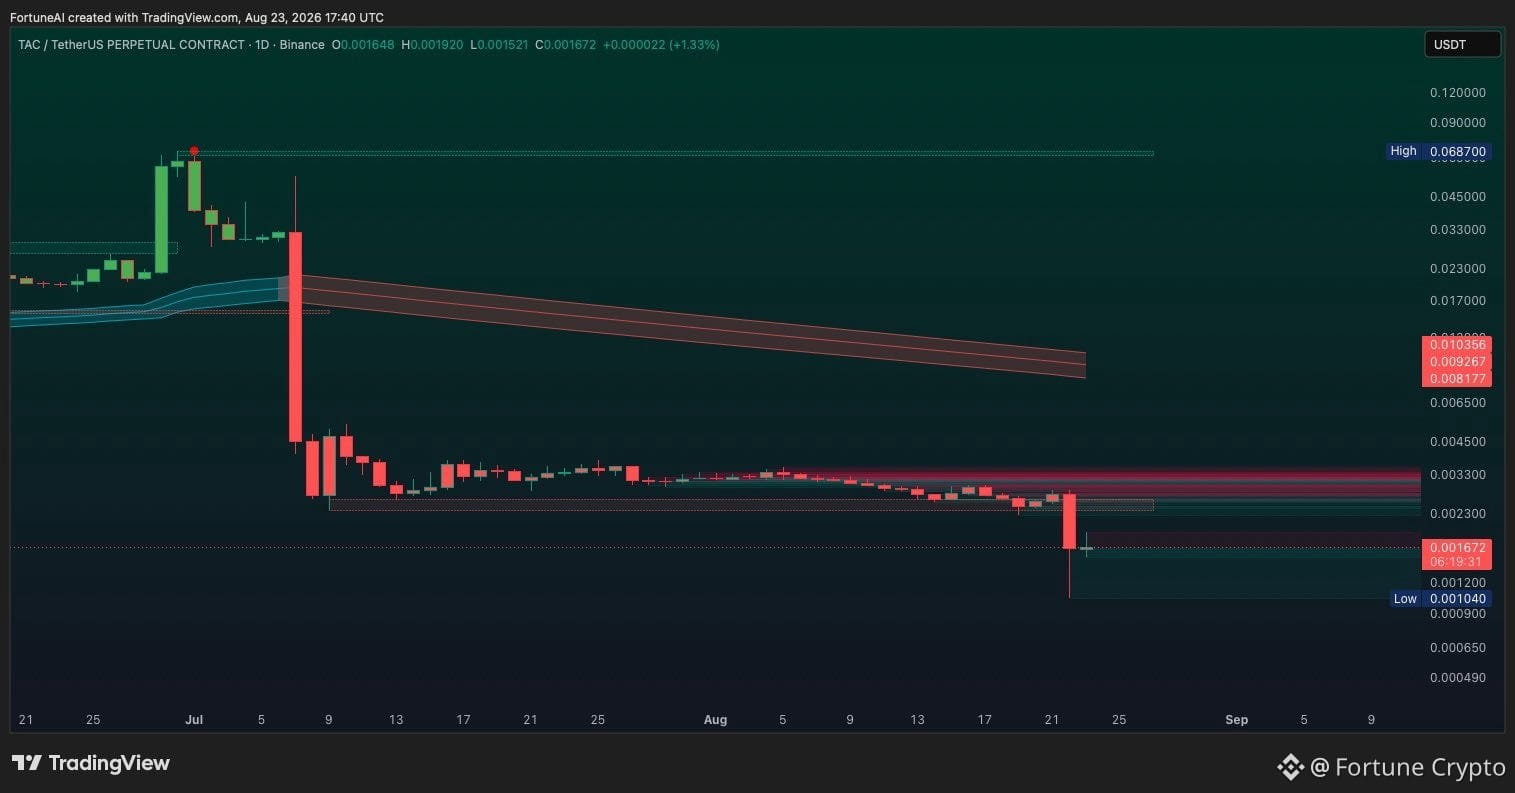This screenshot has width=1515, height=793.
Task: Click the Jul label on the time axis
Action: (x=194, y=719)
